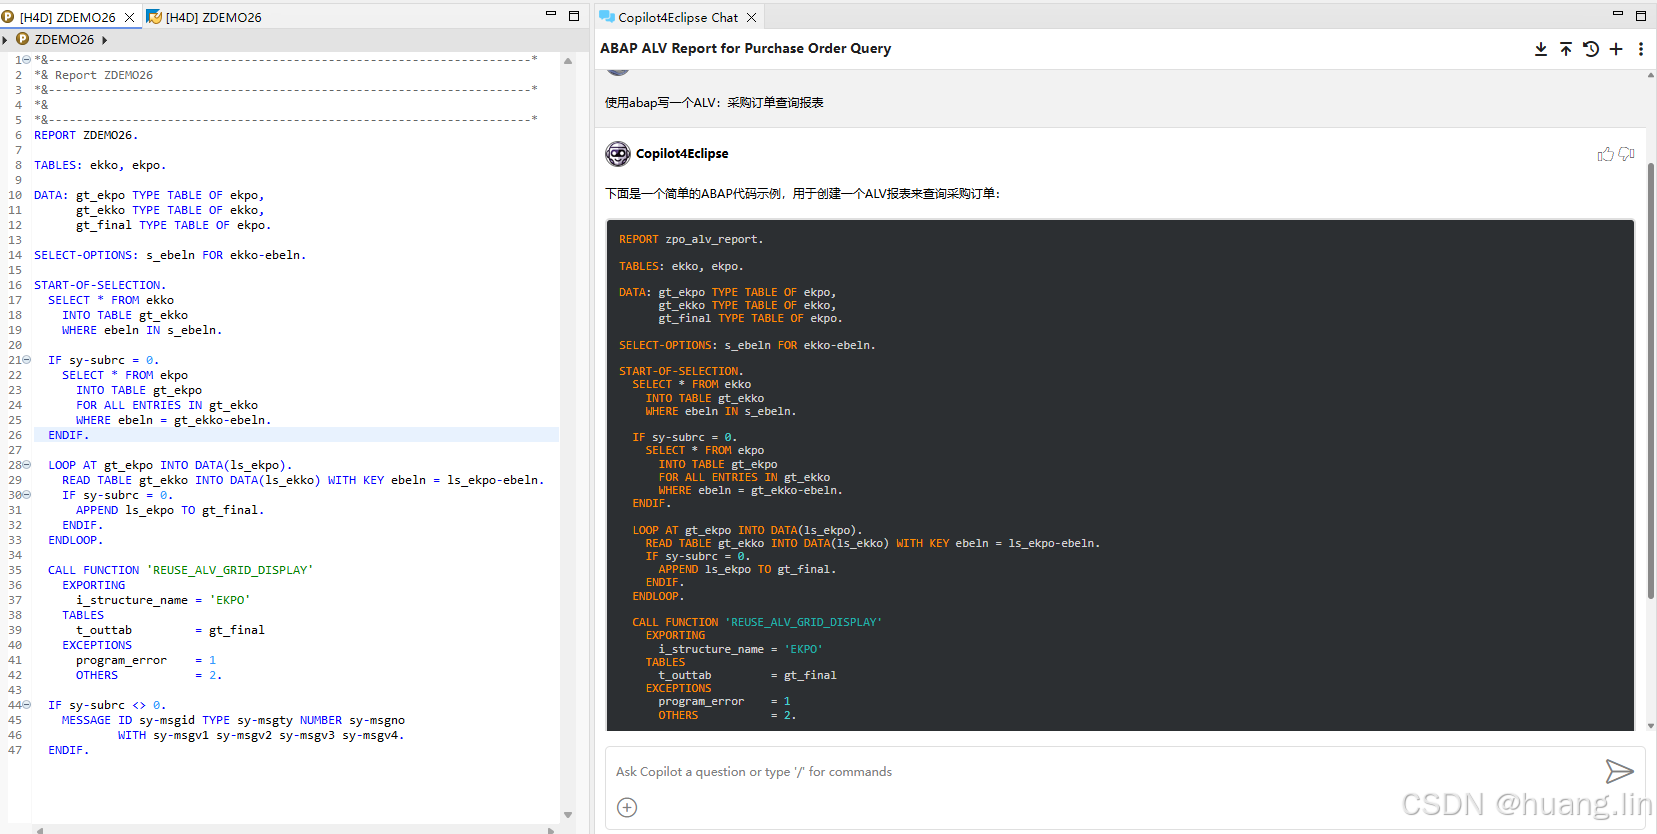Screen dimensions: 1657x834
Task: Click chat scrollbar up arrow
Action: [1650, 75]
